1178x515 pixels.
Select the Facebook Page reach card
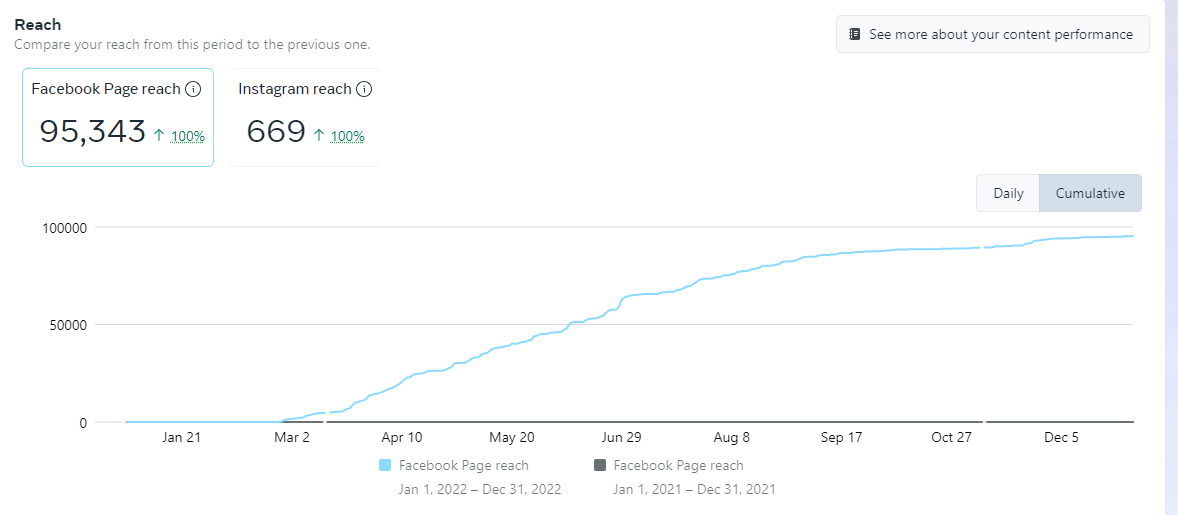click(x=118, y=117)
